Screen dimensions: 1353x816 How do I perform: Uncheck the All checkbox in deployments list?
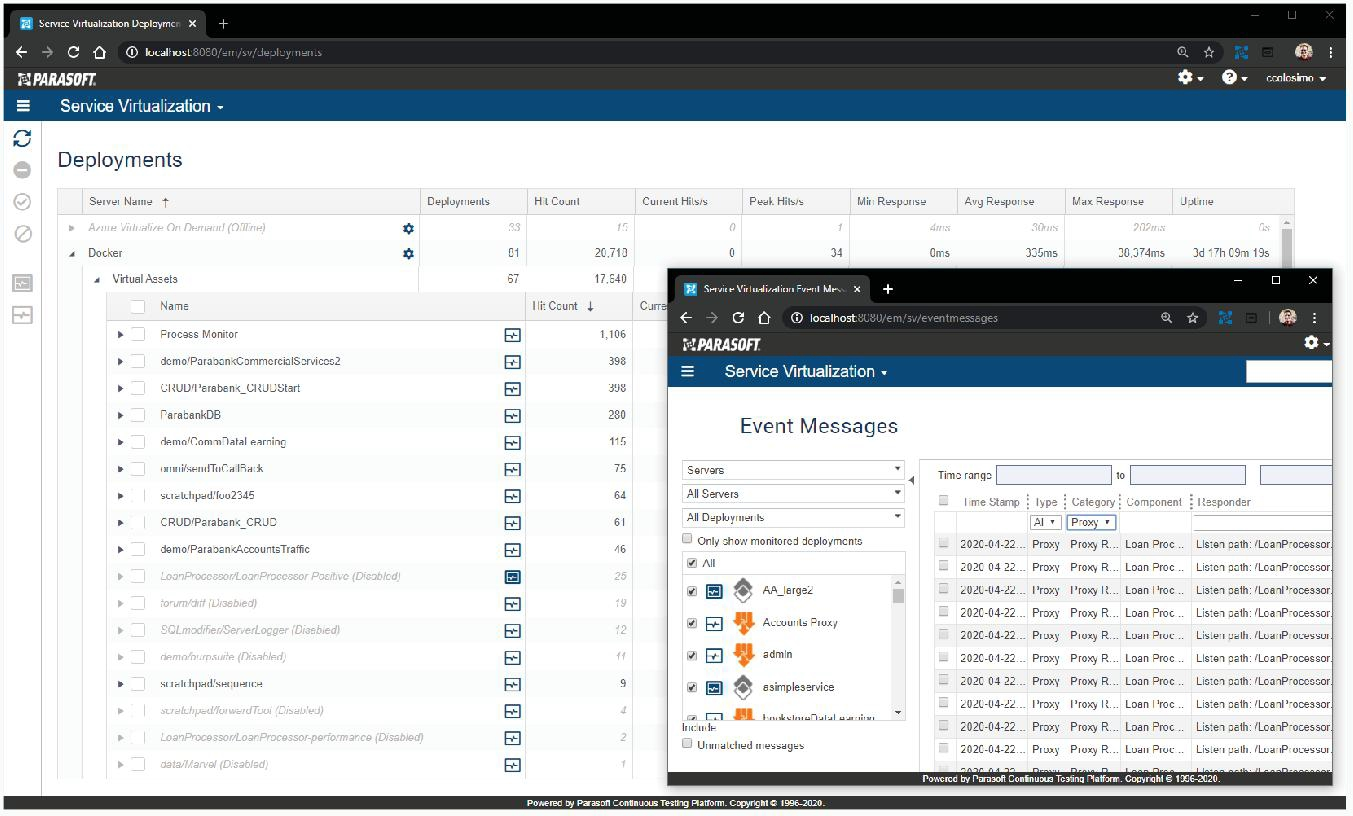[x=693, y=563]
